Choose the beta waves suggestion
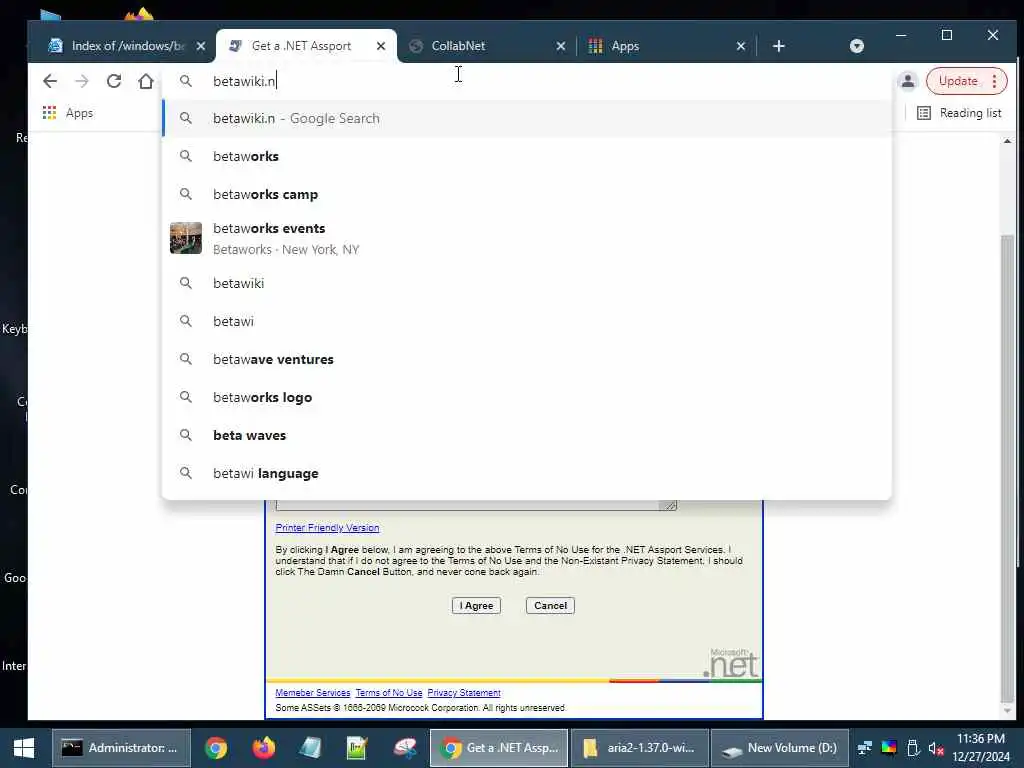Image resolution: width=1024 pixels, height=768 pixels. [526, 435]
